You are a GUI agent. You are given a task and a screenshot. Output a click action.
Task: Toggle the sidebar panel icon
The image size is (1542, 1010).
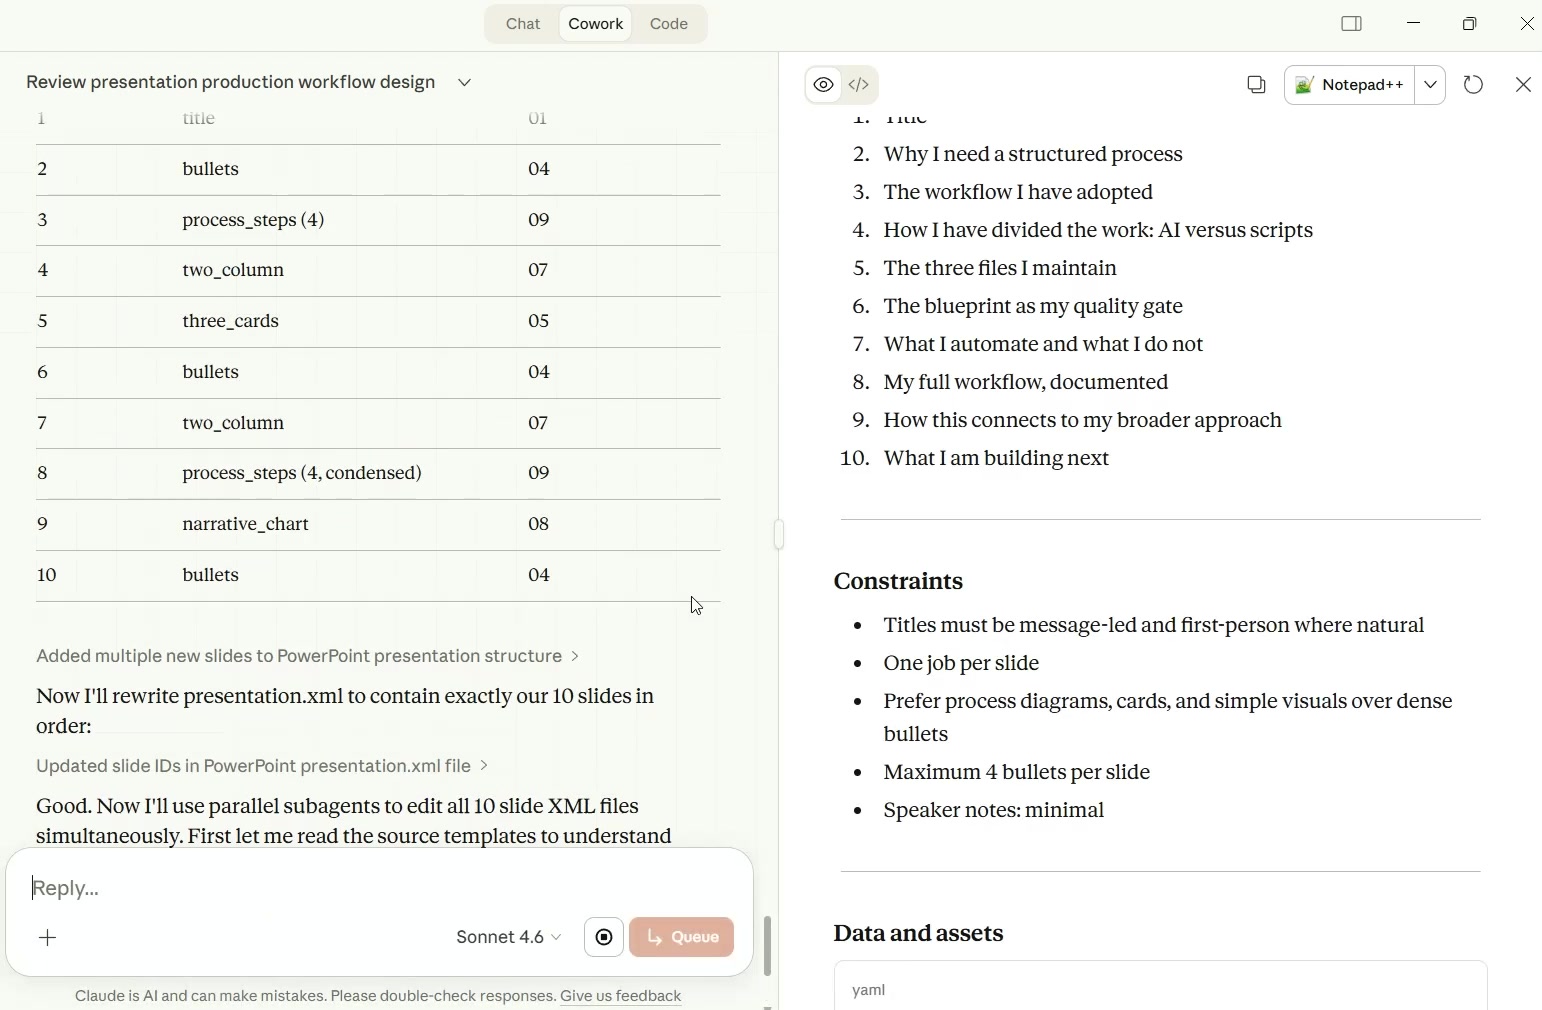(x=1352, y=24)
